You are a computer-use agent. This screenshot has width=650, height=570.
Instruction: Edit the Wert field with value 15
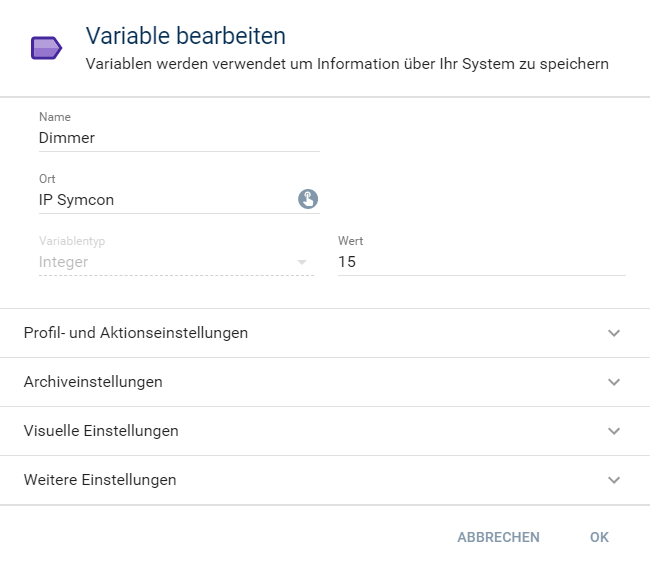click(482, 262)
